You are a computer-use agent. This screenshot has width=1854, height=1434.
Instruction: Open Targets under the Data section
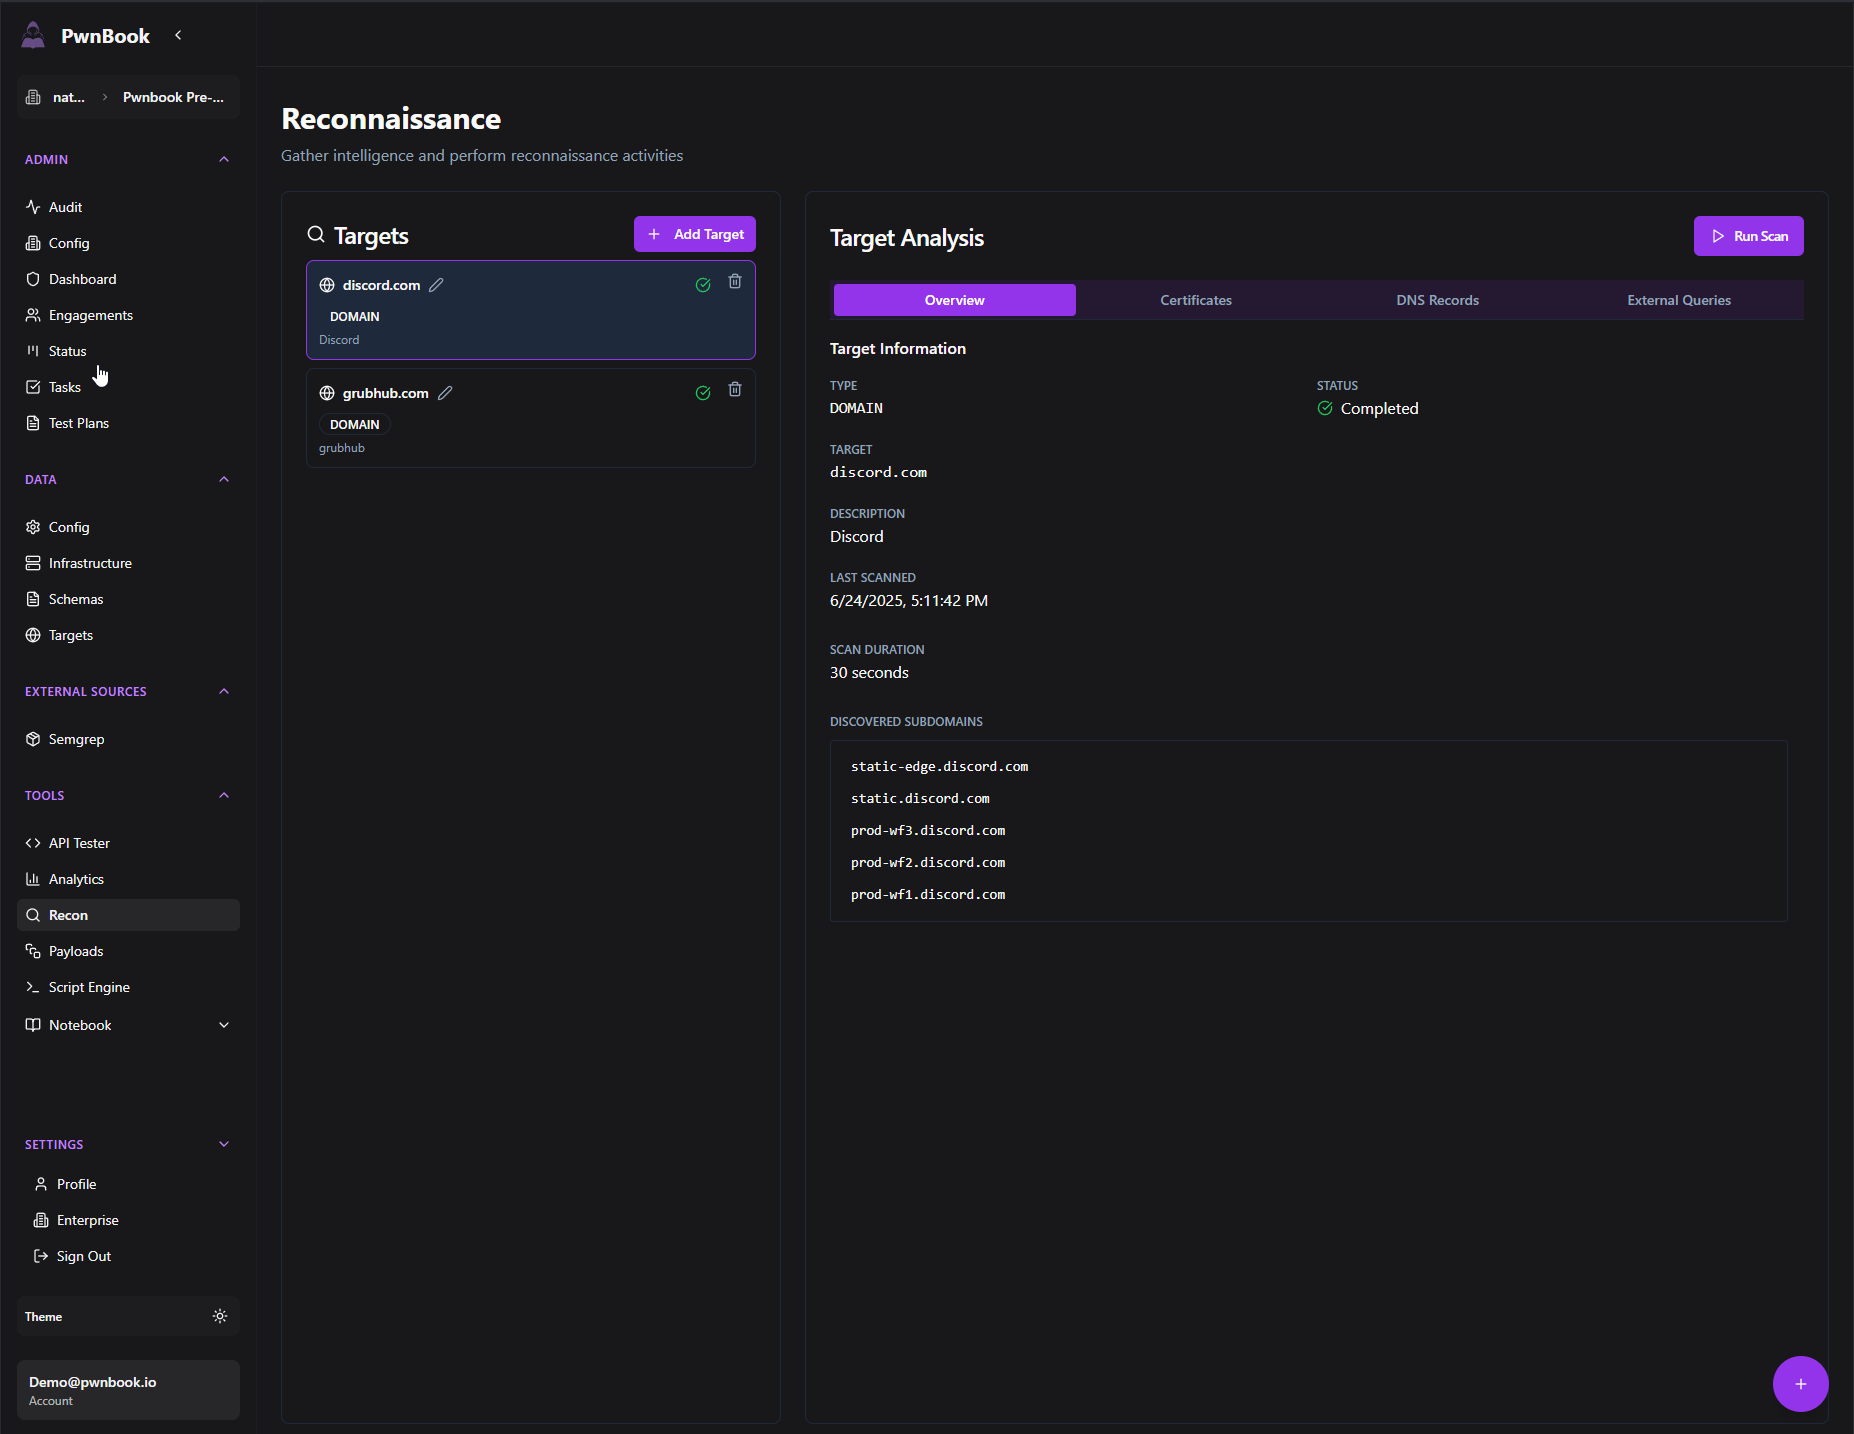[x=128, y=635]
